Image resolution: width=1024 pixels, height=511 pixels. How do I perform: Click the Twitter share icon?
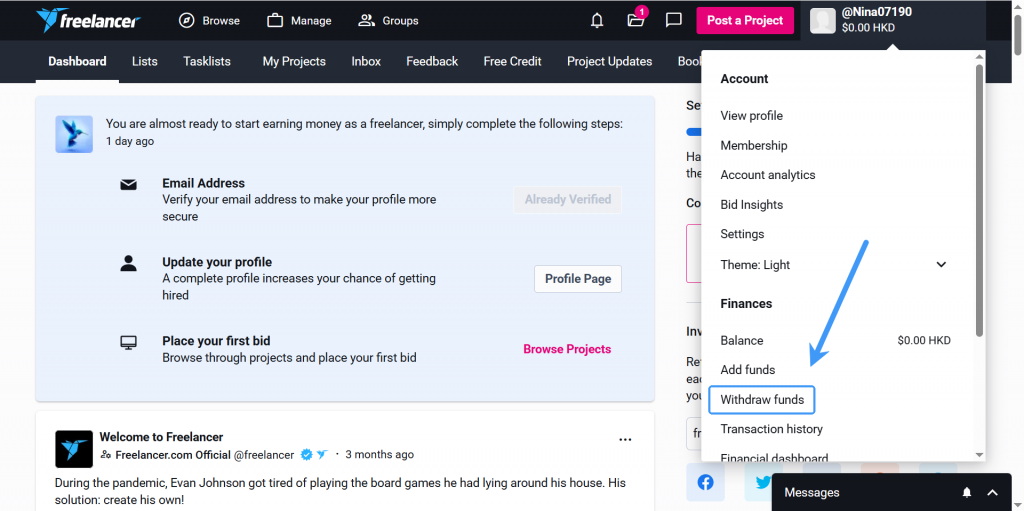coord(763,482)
